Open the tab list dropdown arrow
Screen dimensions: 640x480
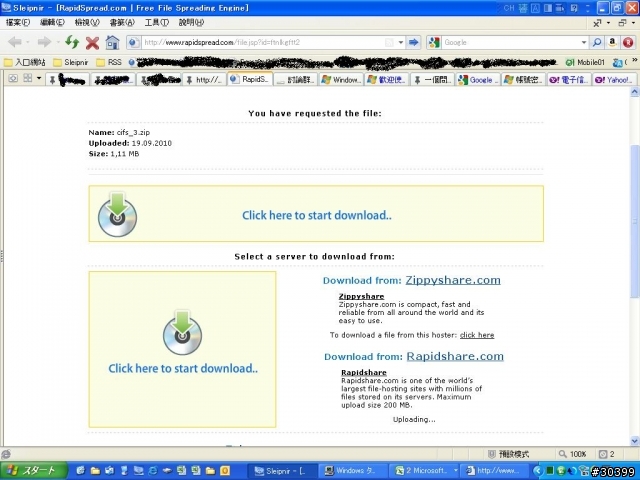point(39,78)
